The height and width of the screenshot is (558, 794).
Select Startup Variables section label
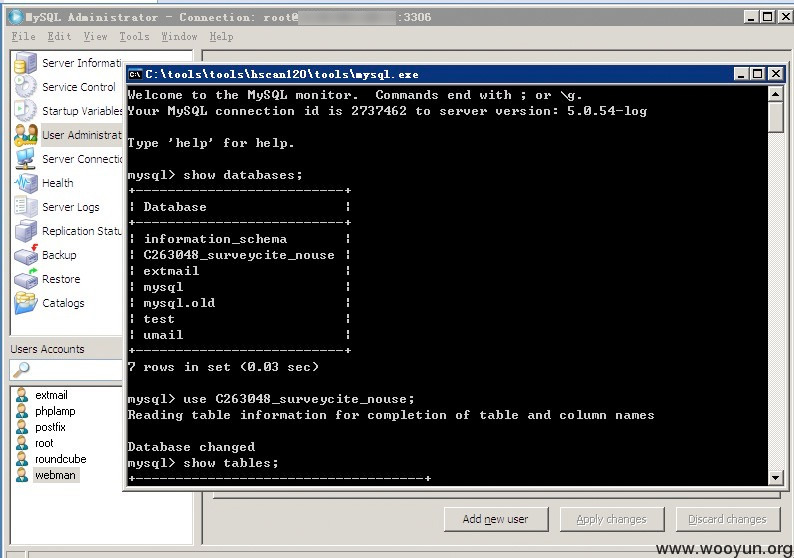tap(82, 111)
